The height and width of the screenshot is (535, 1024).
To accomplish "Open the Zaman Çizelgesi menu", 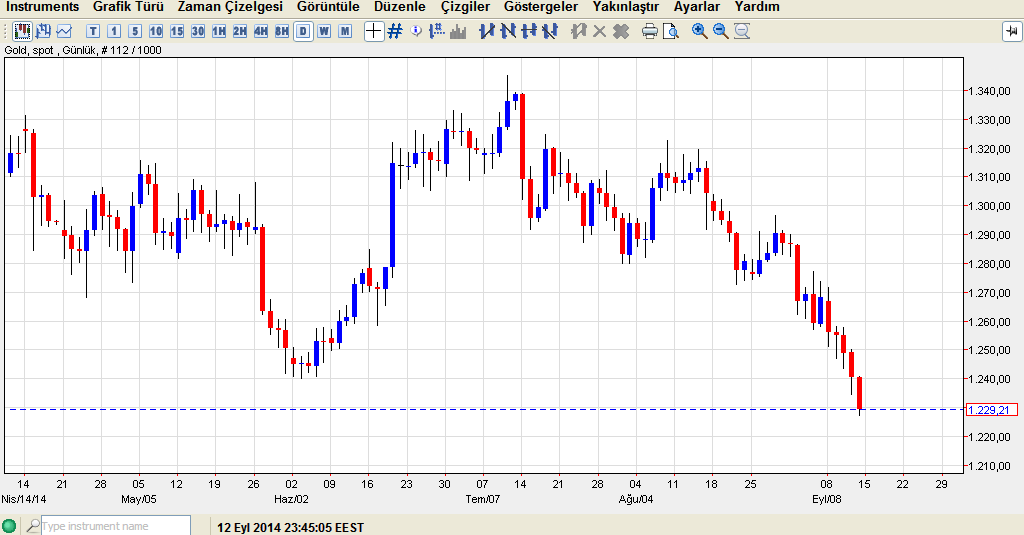I will click(x=230, y=7).
